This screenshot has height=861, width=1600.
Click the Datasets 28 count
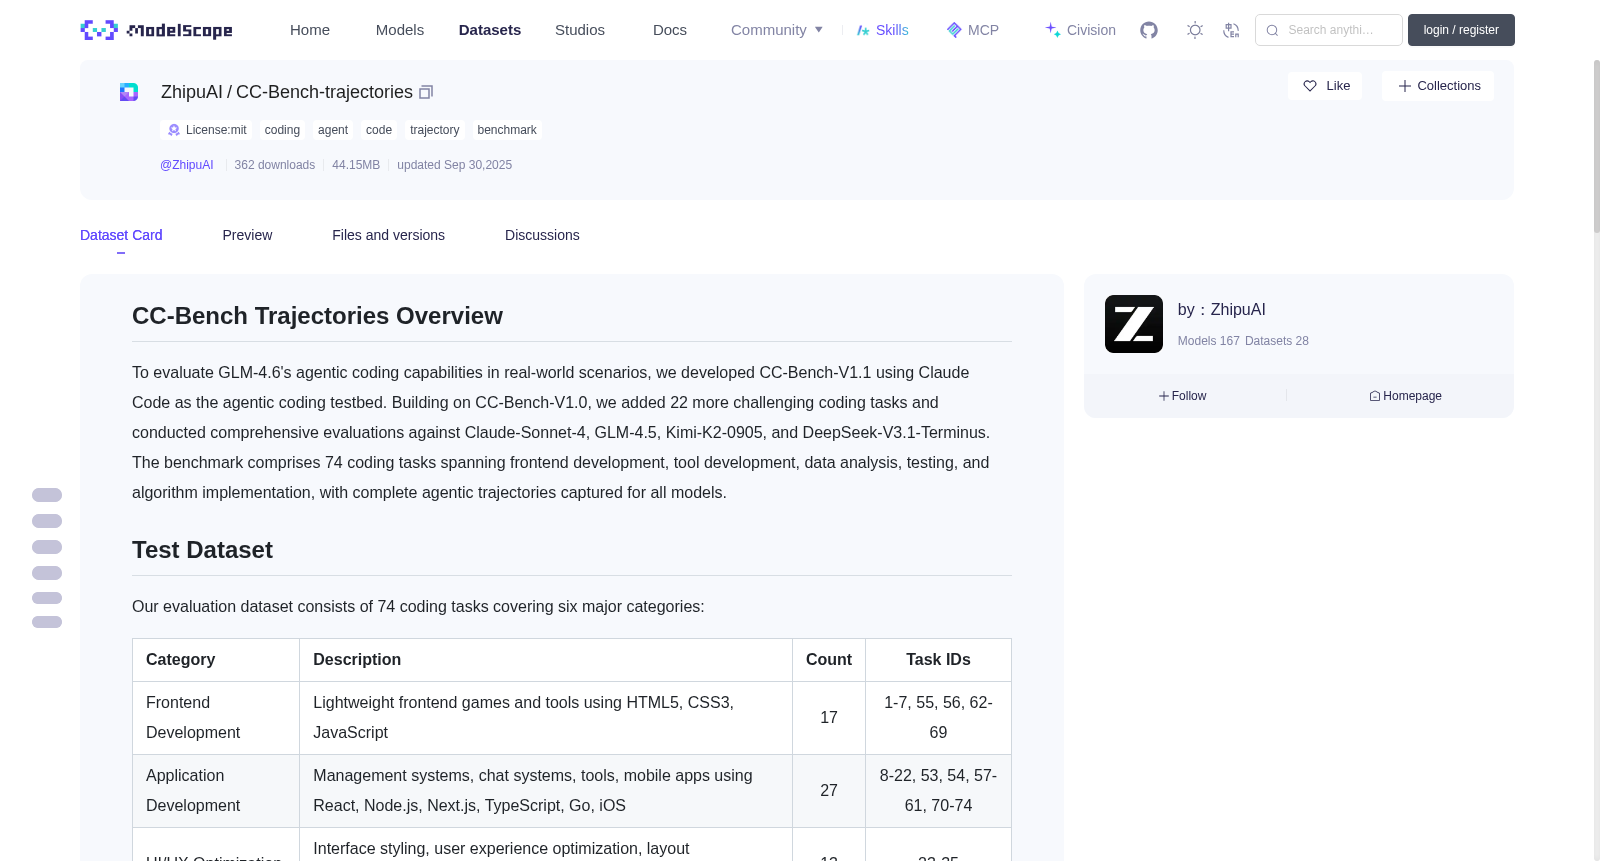(1277, 341)
